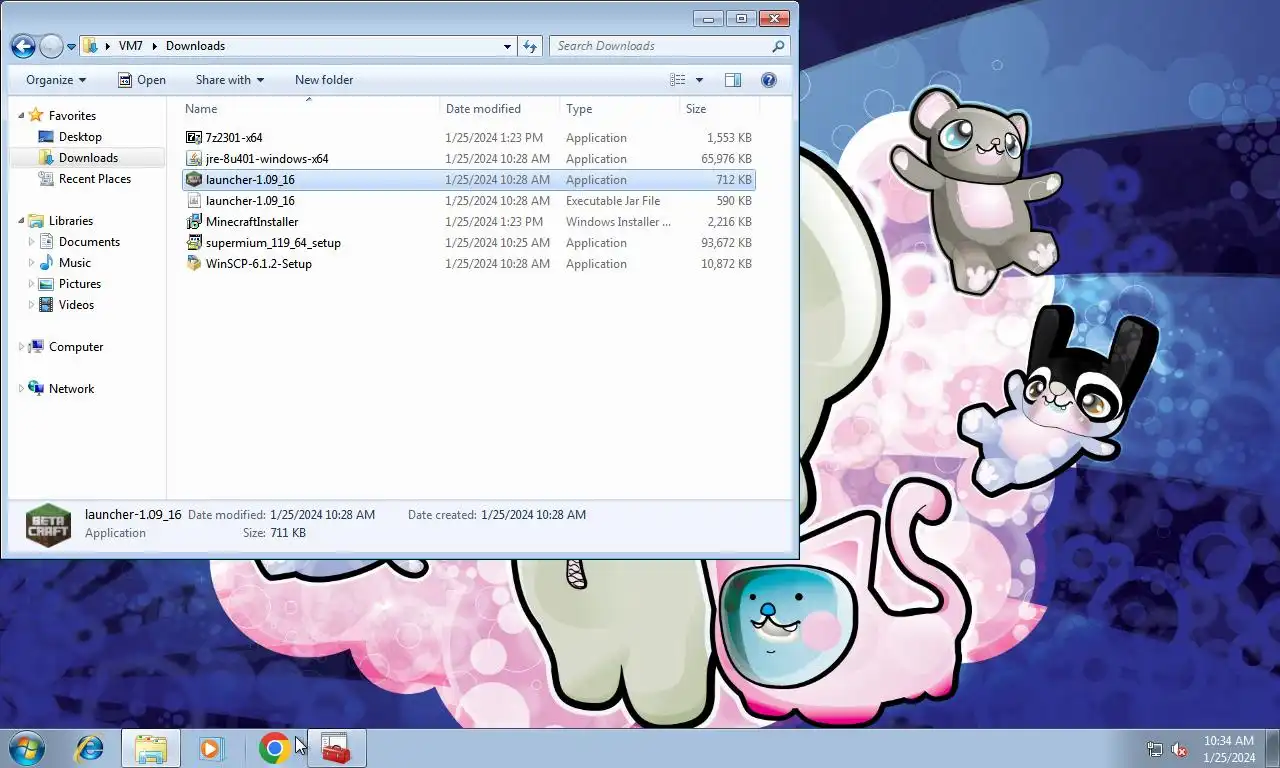
Task: Open Windows Media Player from taskbar
Action: pyautogui.click(x=210, y=748)
